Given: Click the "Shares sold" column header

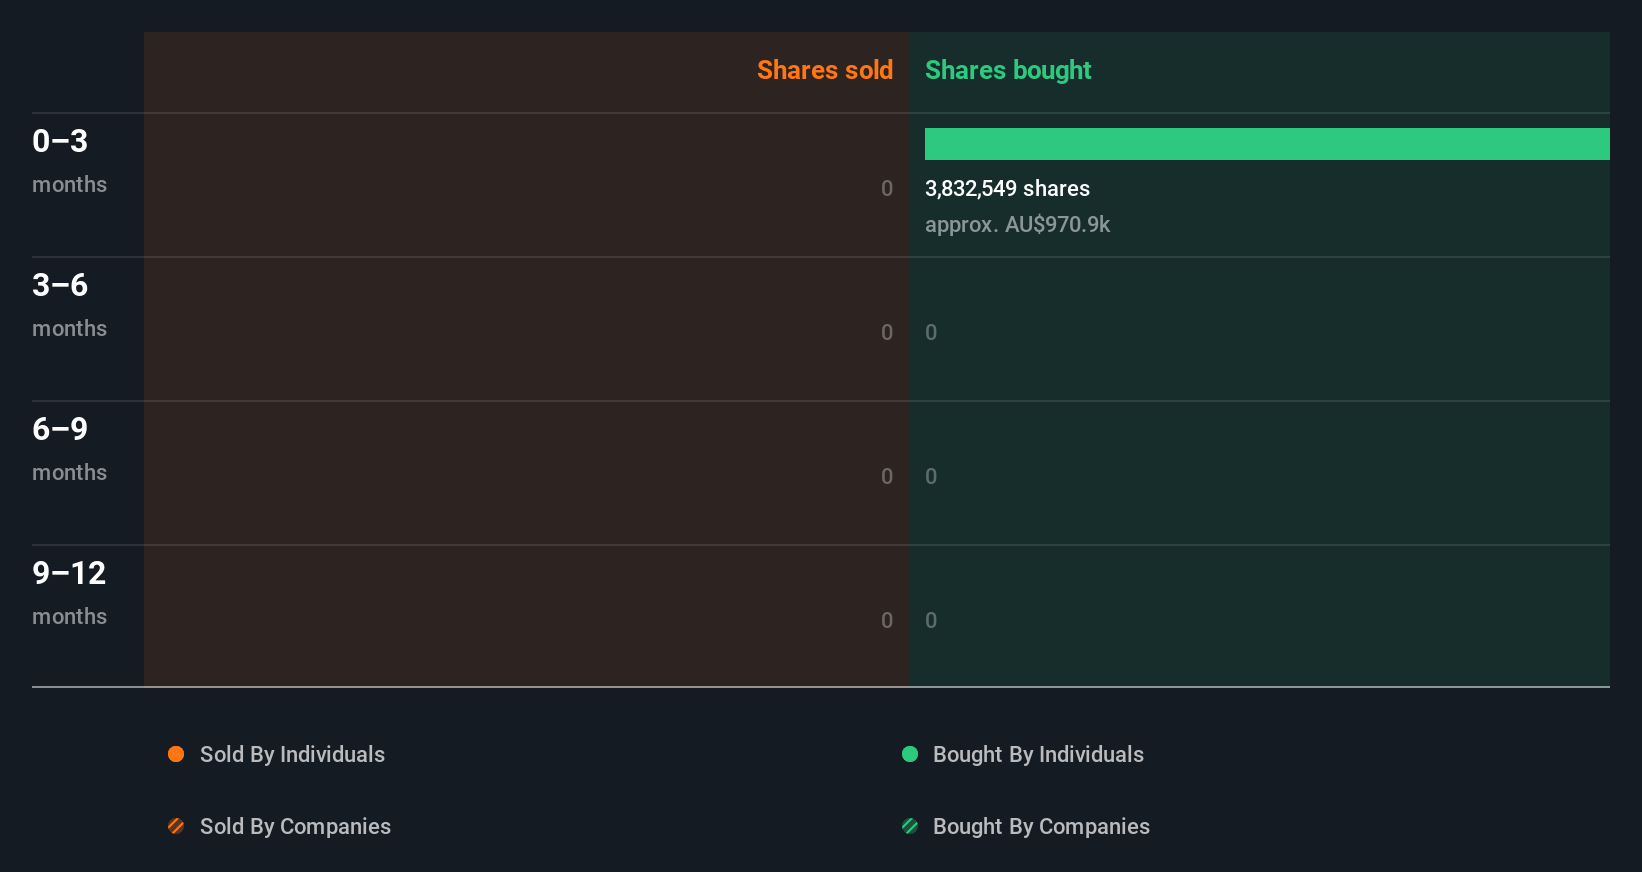Looking at the screenshot, I should coord(824,70).
